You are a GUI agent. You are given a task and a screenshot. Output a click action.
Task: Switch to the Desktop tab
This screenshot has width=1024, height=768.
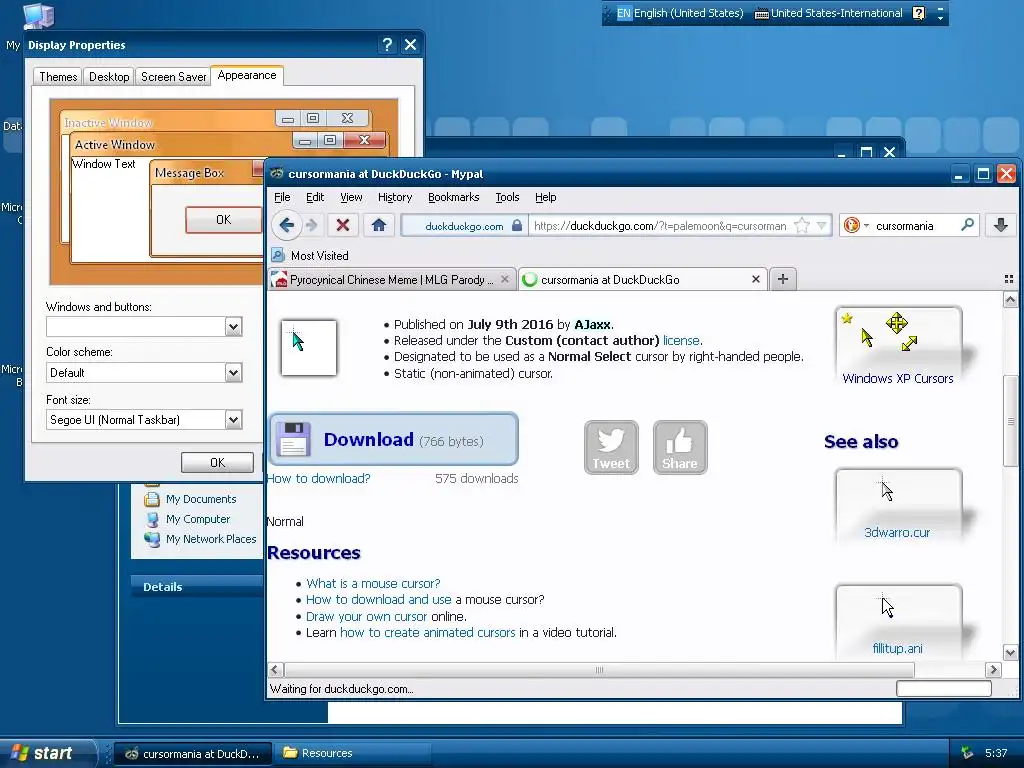tap(109, 76)
